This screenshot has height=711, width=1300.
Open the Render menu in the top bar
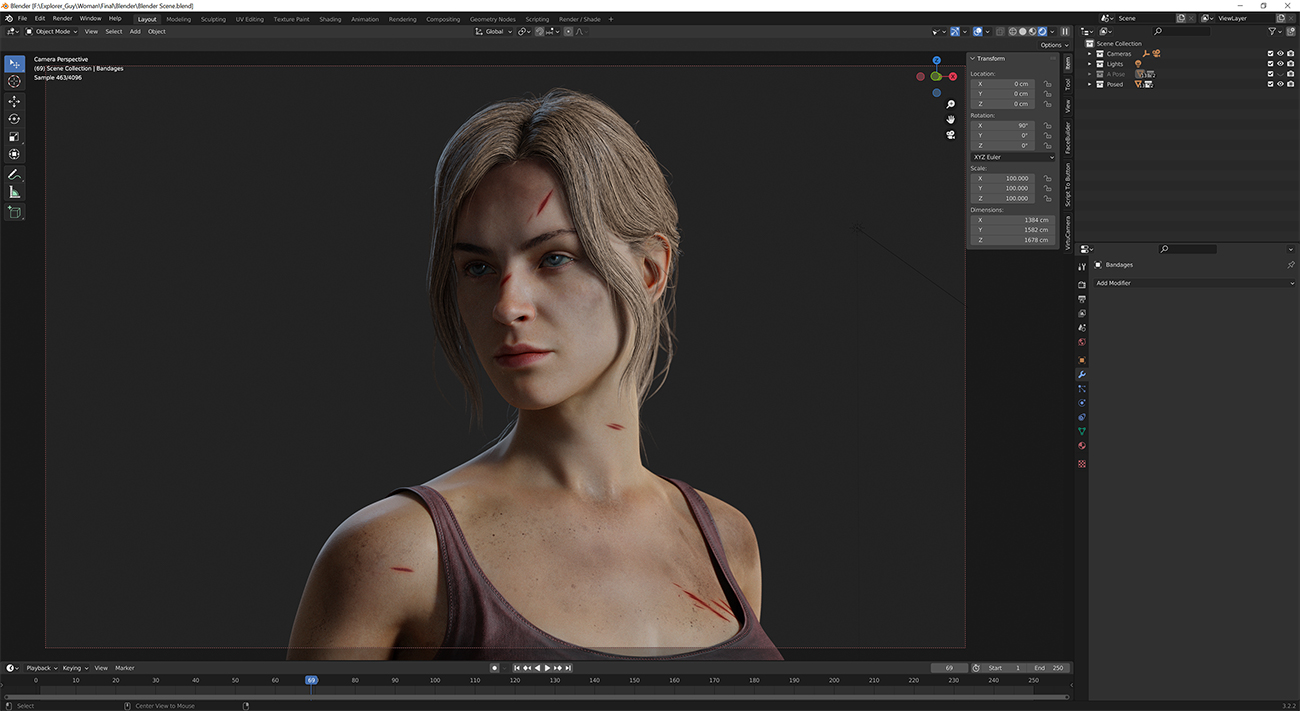[x=62, y=18]
